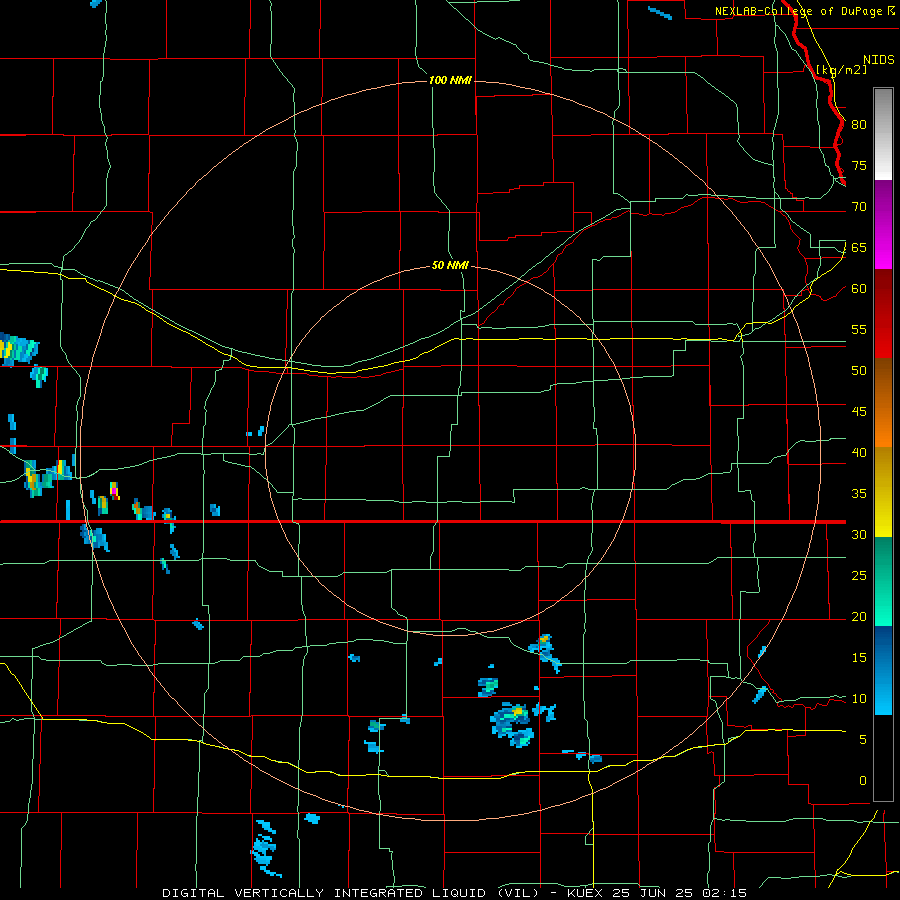Image resolution: width=900 pixels, height=900 pixels.
Task: Click the 100 NMI range ring label
Action: click(450, 80)
